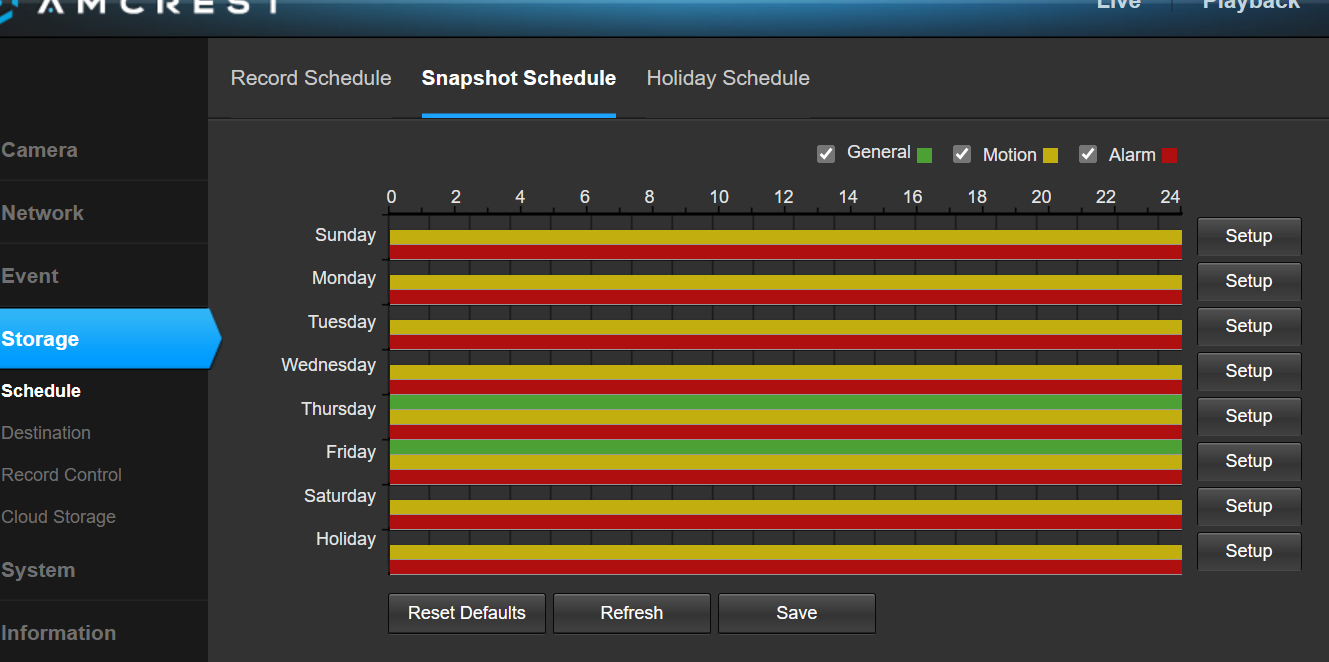Click Thursday's green General timeline bar
This screenshot has width=1329, height=662.
(x=785, y=402)
